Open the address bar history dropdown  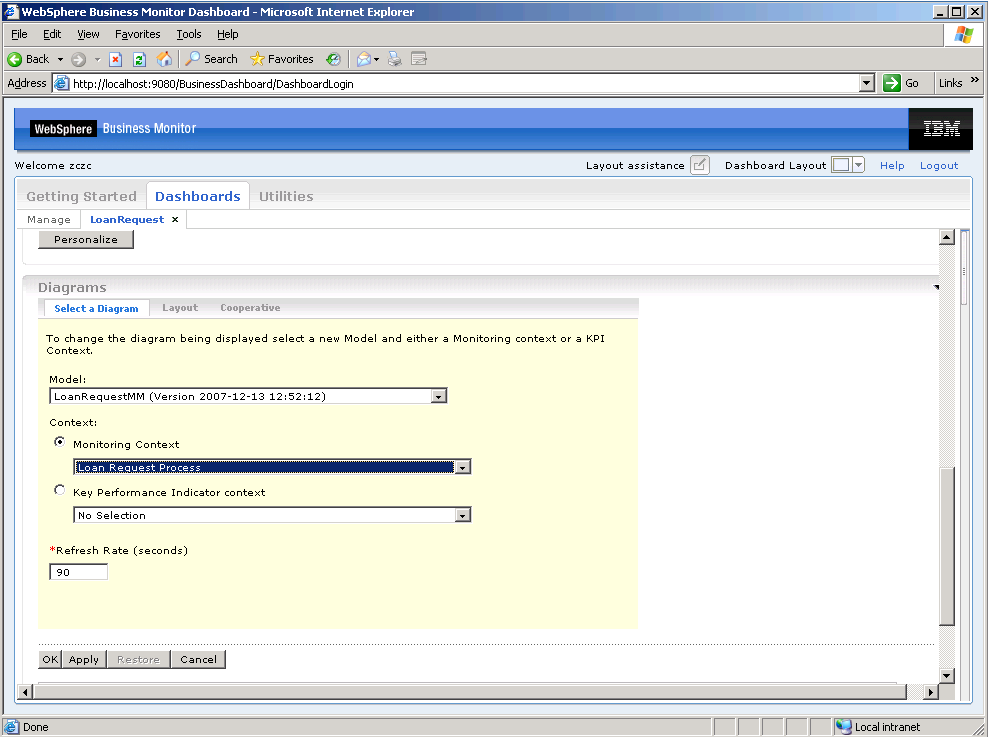point(867,83)
